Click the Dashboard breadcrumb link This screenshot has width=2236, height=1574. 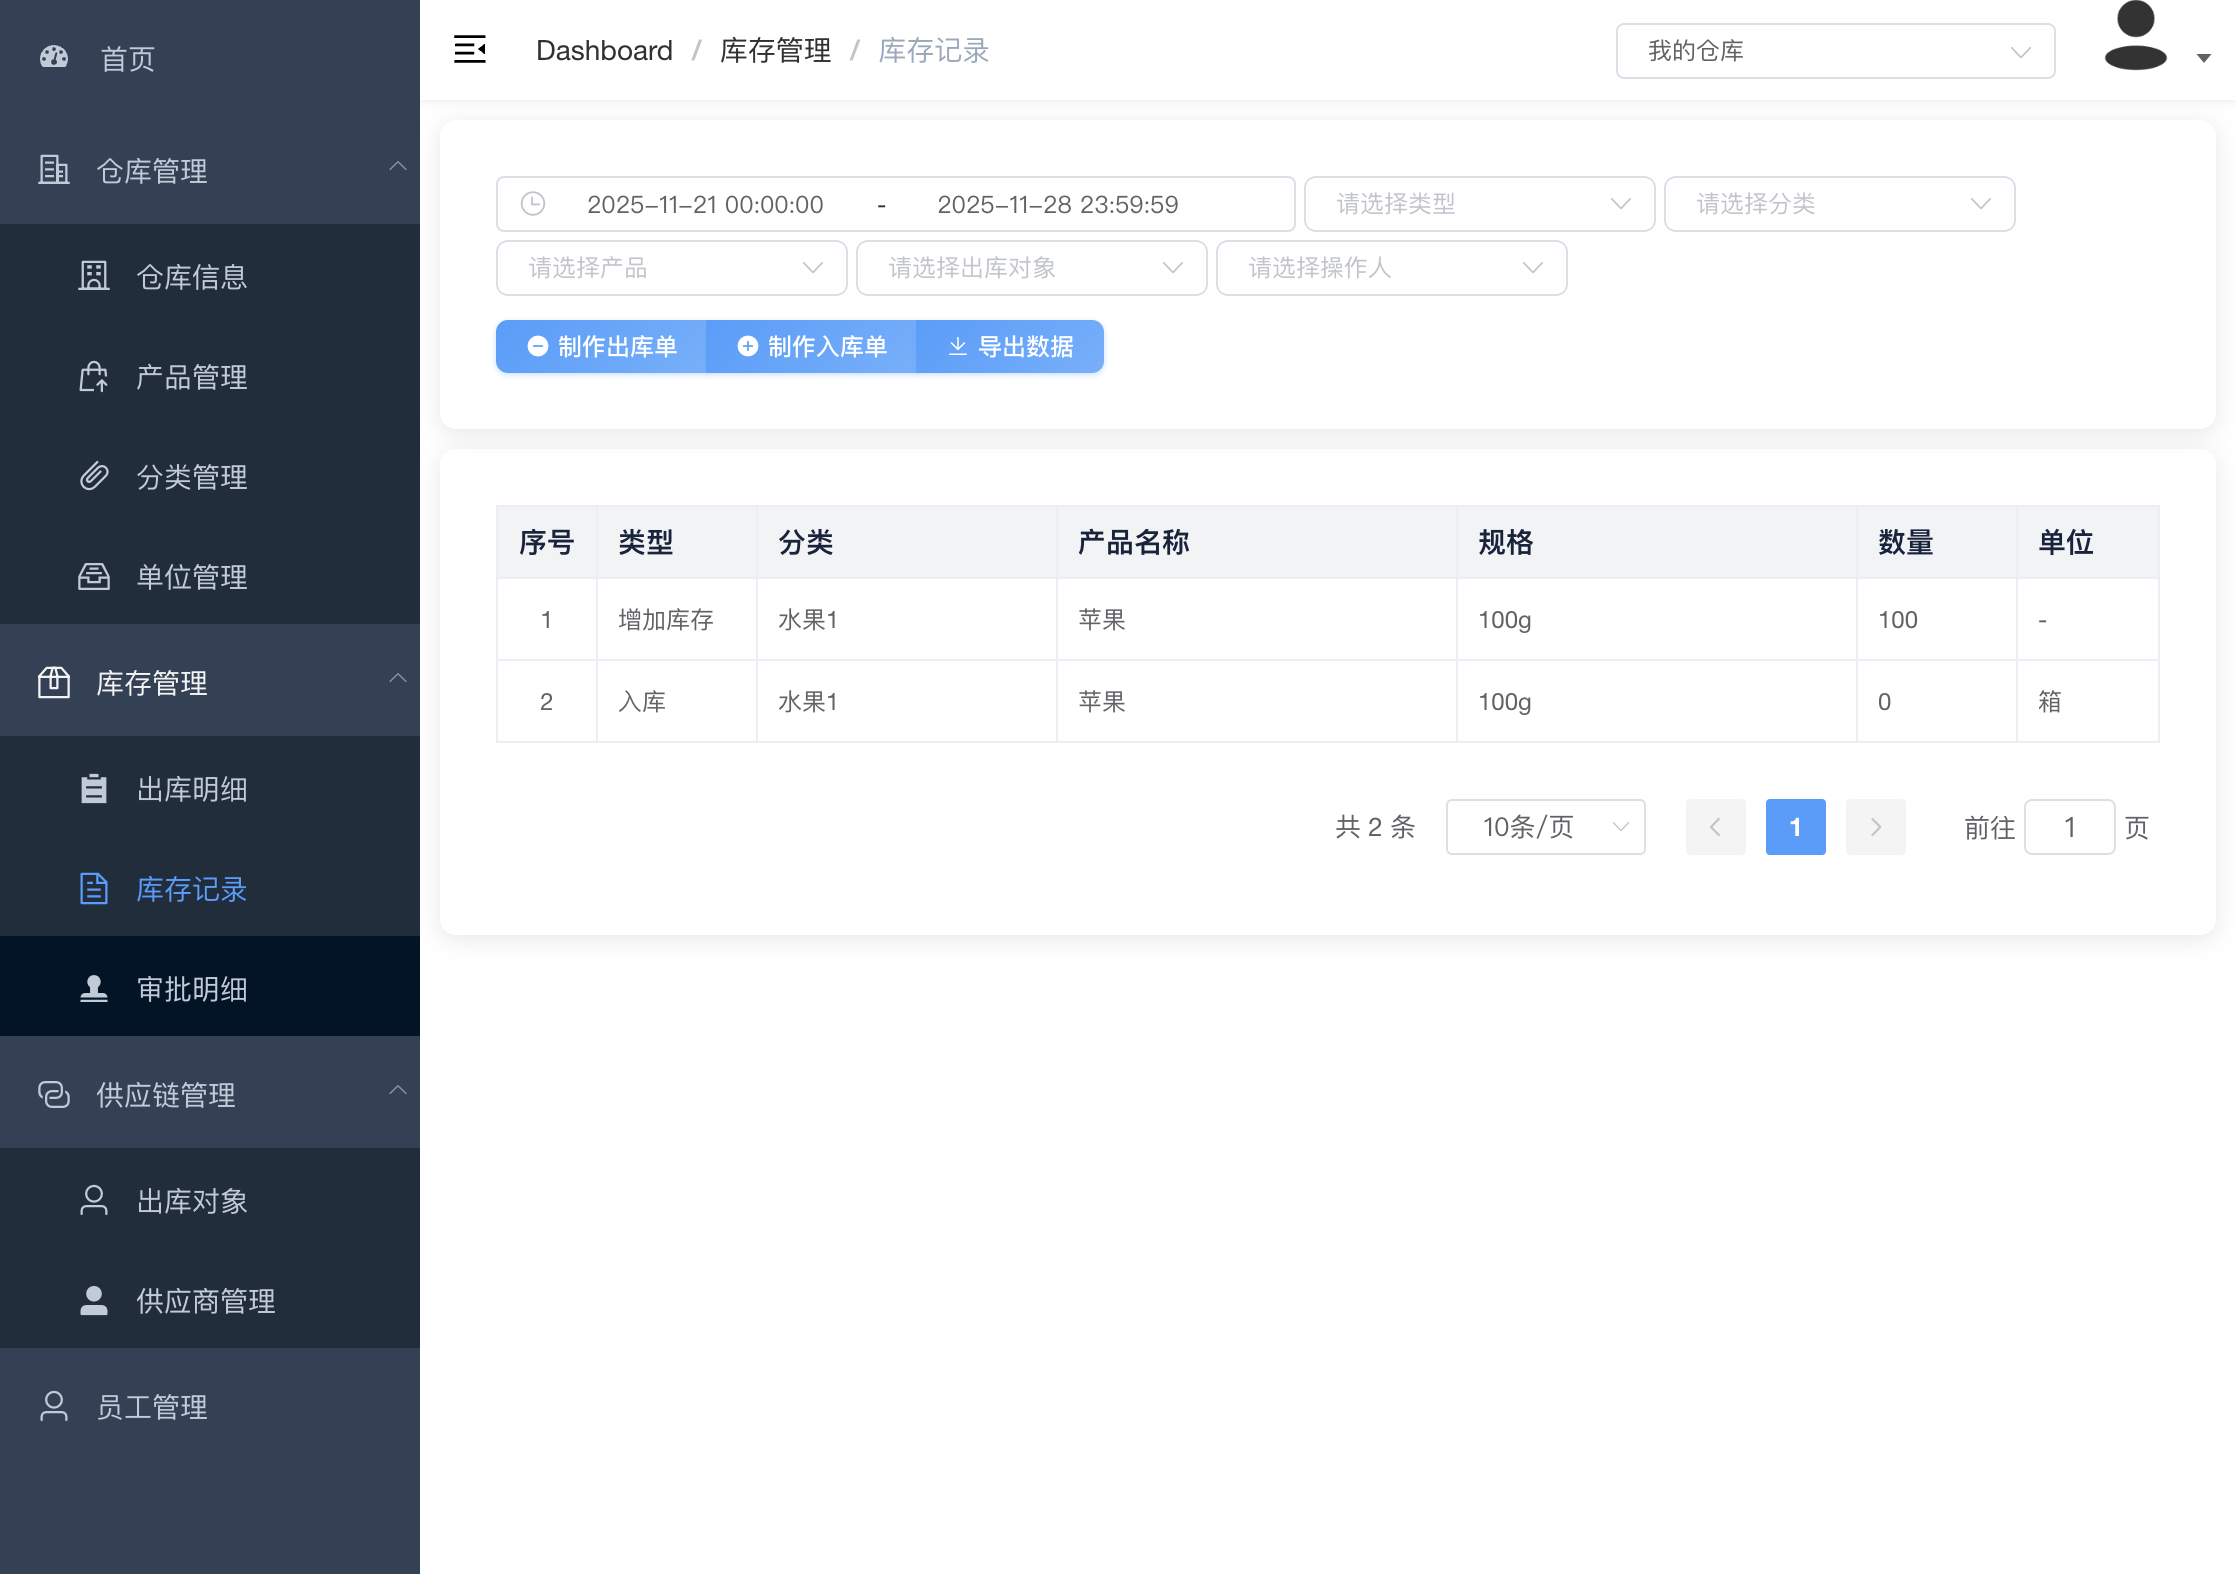(604, 51)
